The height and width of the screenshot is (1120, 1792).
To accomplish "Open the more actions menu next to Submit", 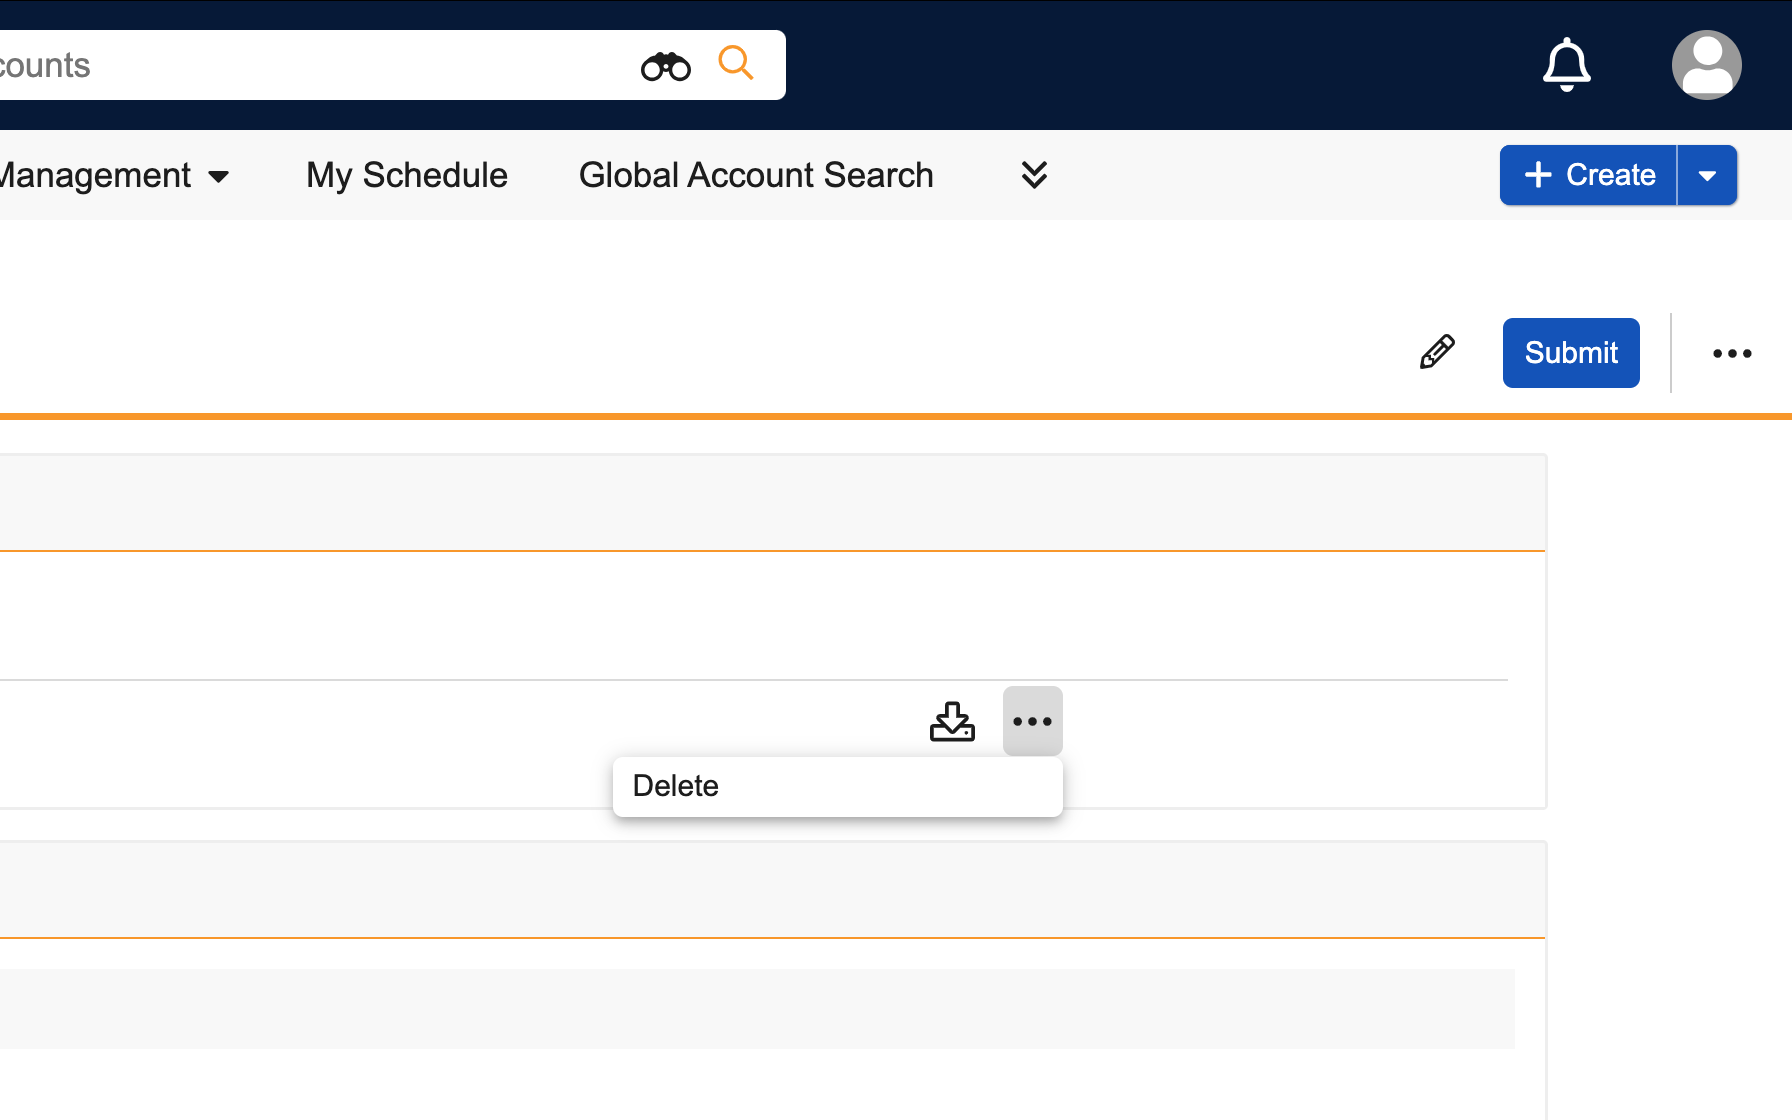I will pos(1731,353).
